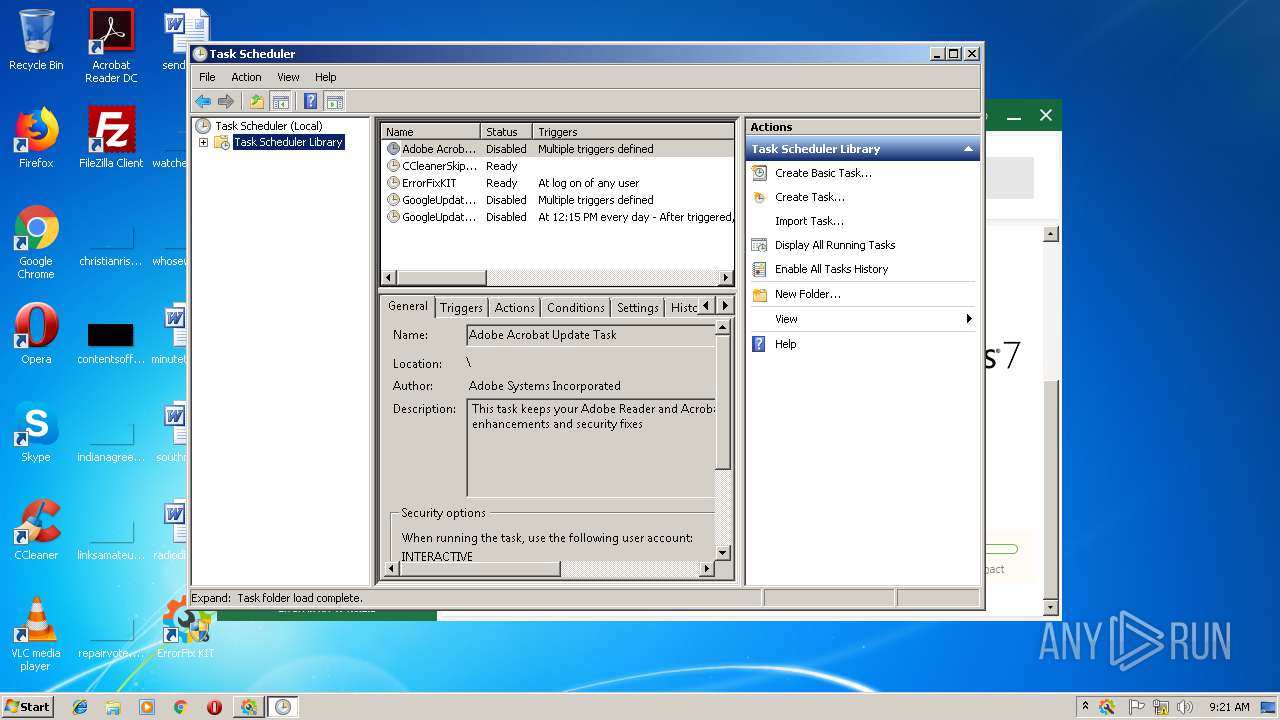The height and width of the screenshot is (720, 1280).
Task: Toggle the Show/Hide Console Tree icon
Action: point(281,101)
